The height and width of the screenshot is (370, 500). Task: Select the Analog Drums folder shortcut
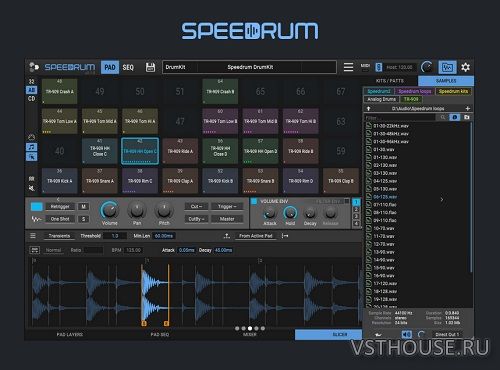(381, 99)
